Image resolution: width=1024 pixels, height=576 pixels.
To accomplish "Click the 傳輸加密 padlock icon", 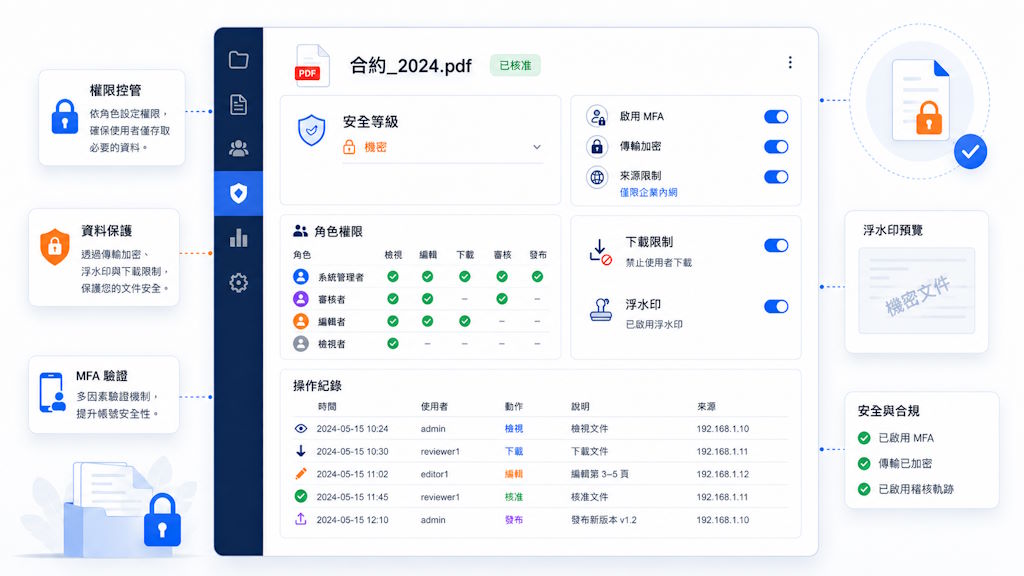I will 597,146.
